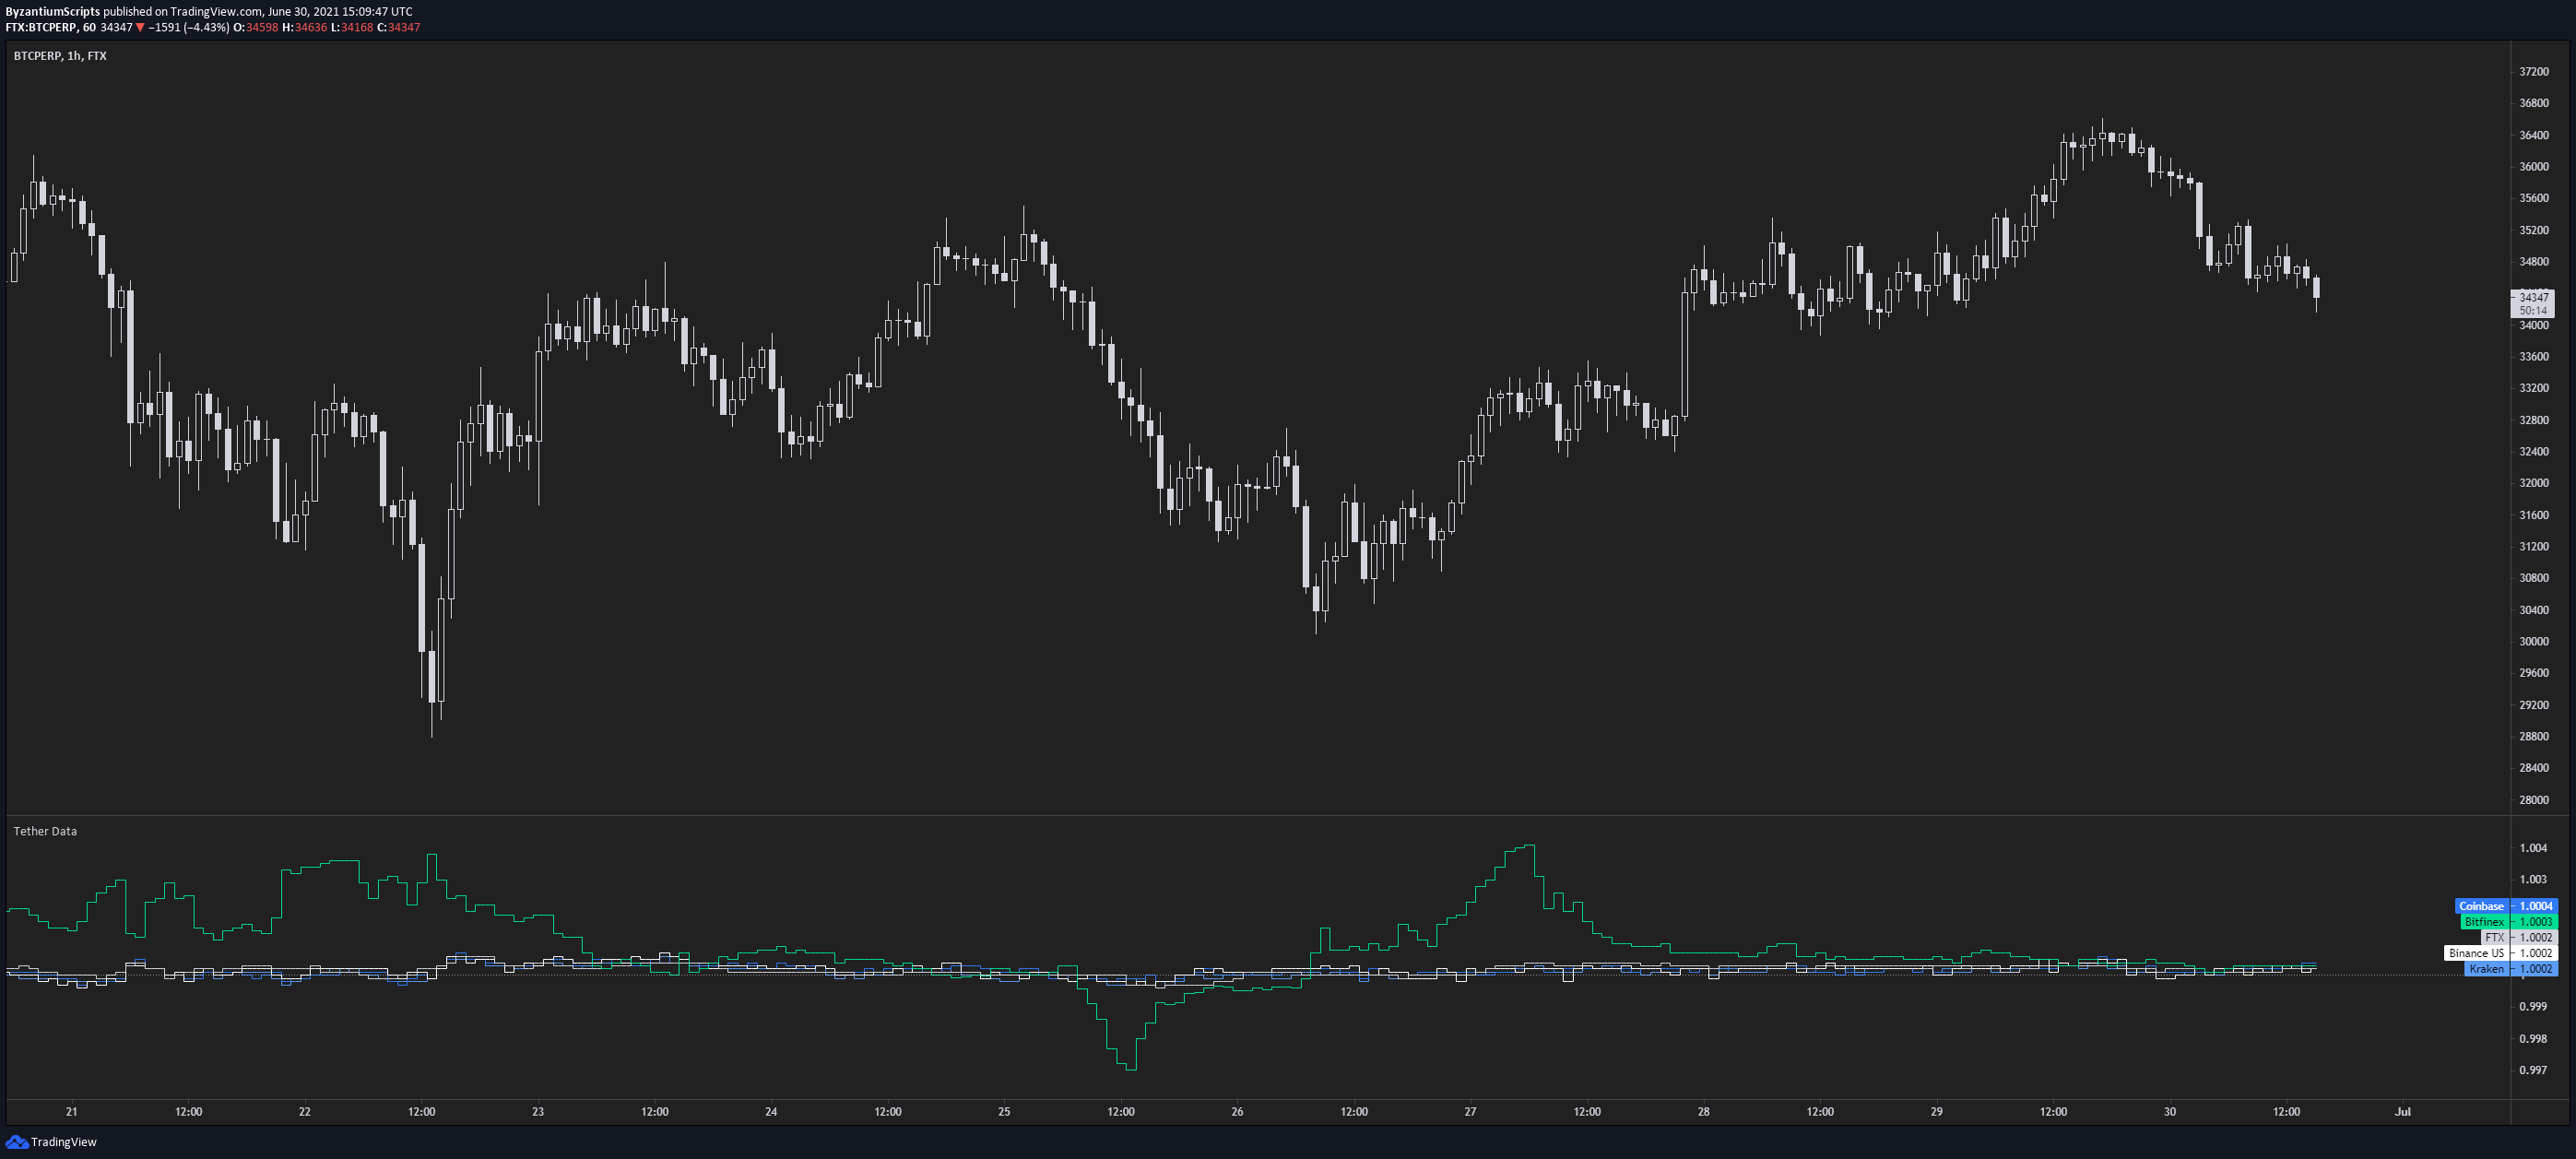The width and height of the screenshot is (2576, 1159).
Task: Click the light-blue 'Kraken' series label
Action: pos(2487,969)
